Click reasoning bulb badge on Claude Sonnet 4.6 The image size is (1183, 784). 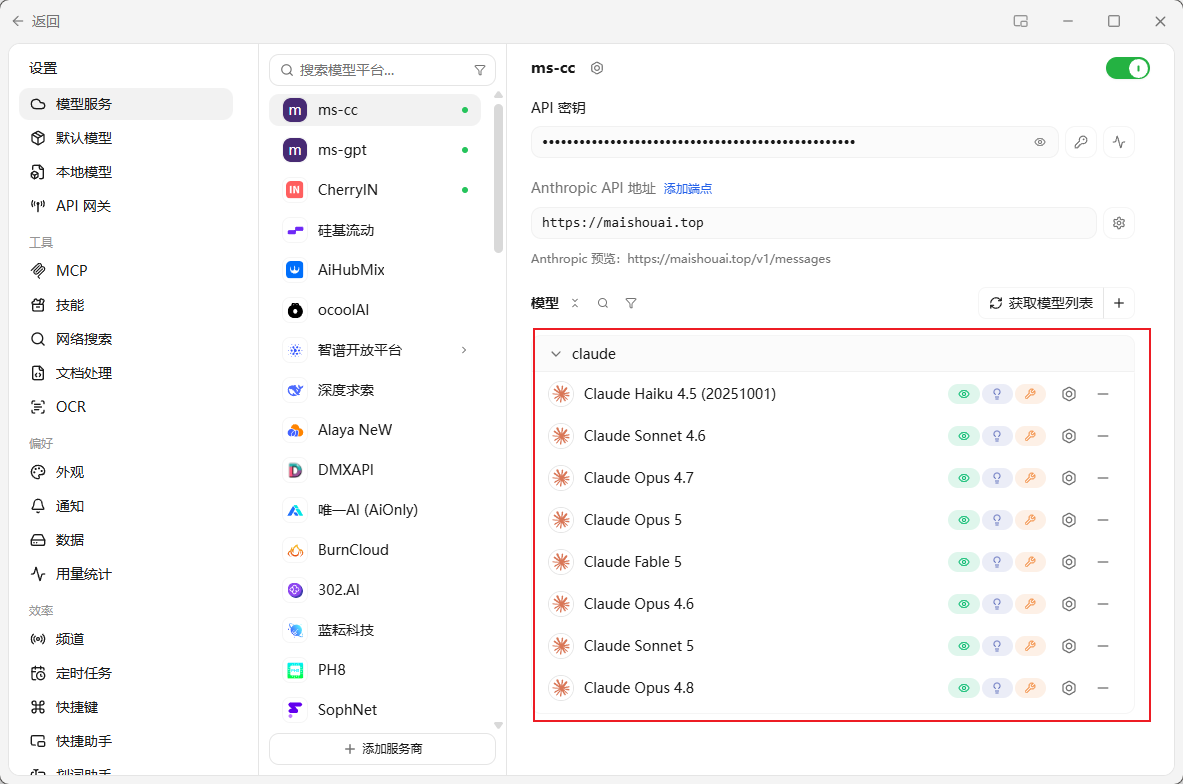[997, 436]
